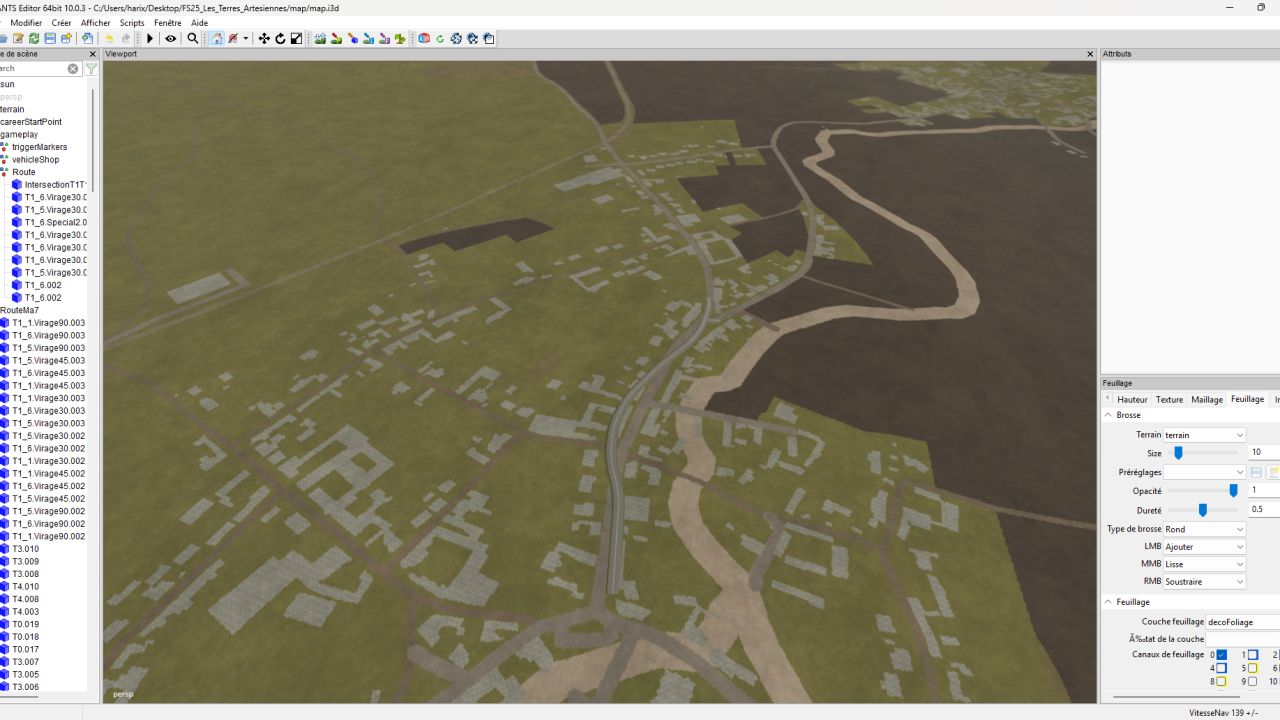Collapse the Brosse section

[x=1108, y=415]
